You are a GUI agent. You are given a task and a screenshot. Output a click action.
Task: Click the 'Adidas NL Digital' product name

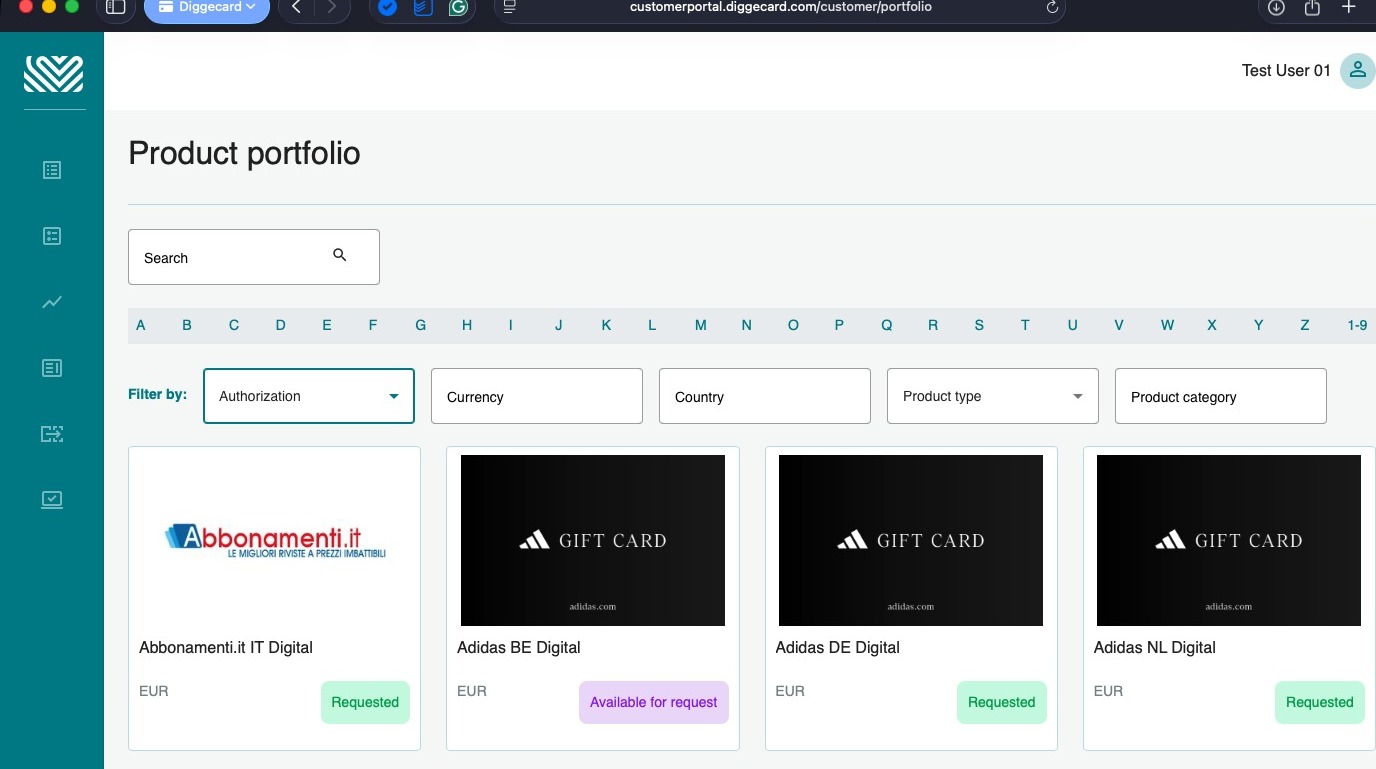[1155, 647]
